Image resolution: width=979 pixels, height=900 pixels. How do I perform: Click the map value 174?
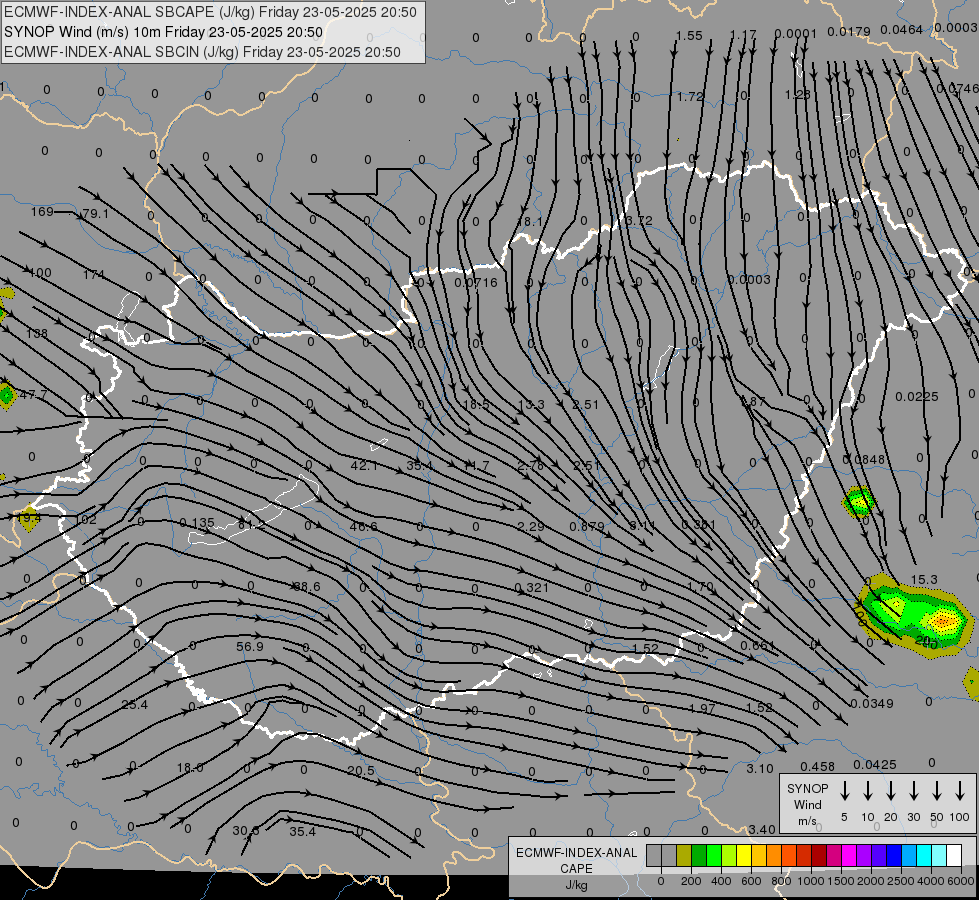[x=94, y=275]
